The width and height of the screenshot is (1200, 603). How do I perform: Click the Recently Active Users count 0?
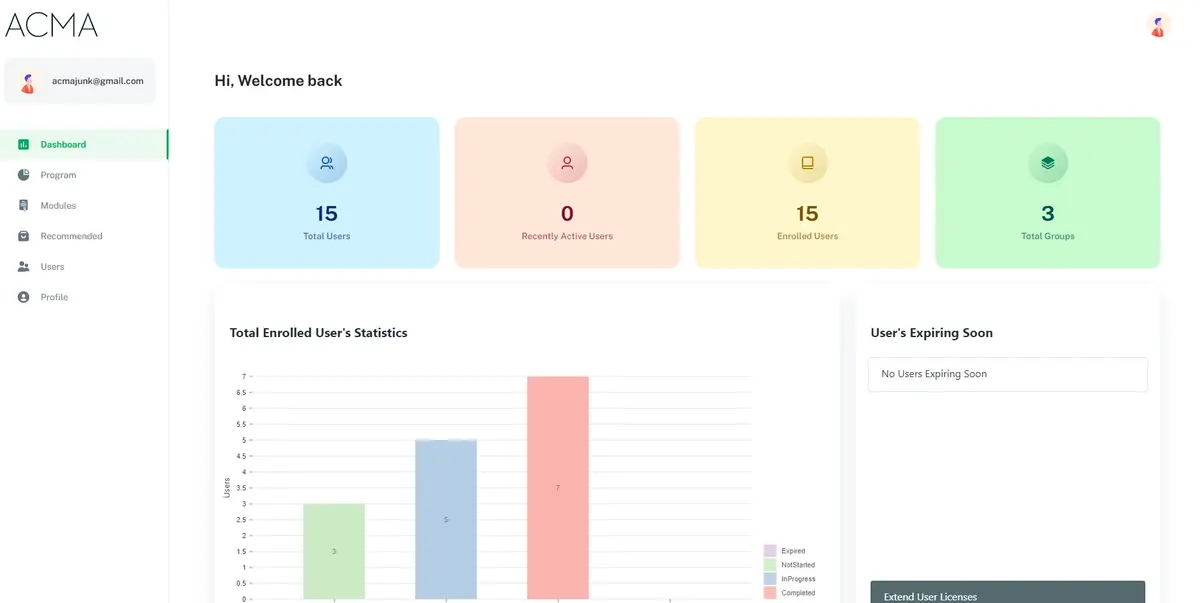[567, 213]
